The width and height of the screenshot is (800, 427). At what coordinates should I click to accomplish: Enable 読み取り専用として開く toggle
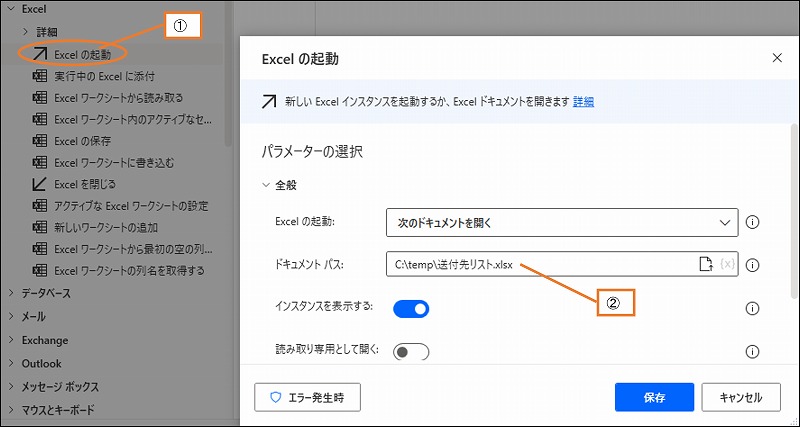pos(411,351)
